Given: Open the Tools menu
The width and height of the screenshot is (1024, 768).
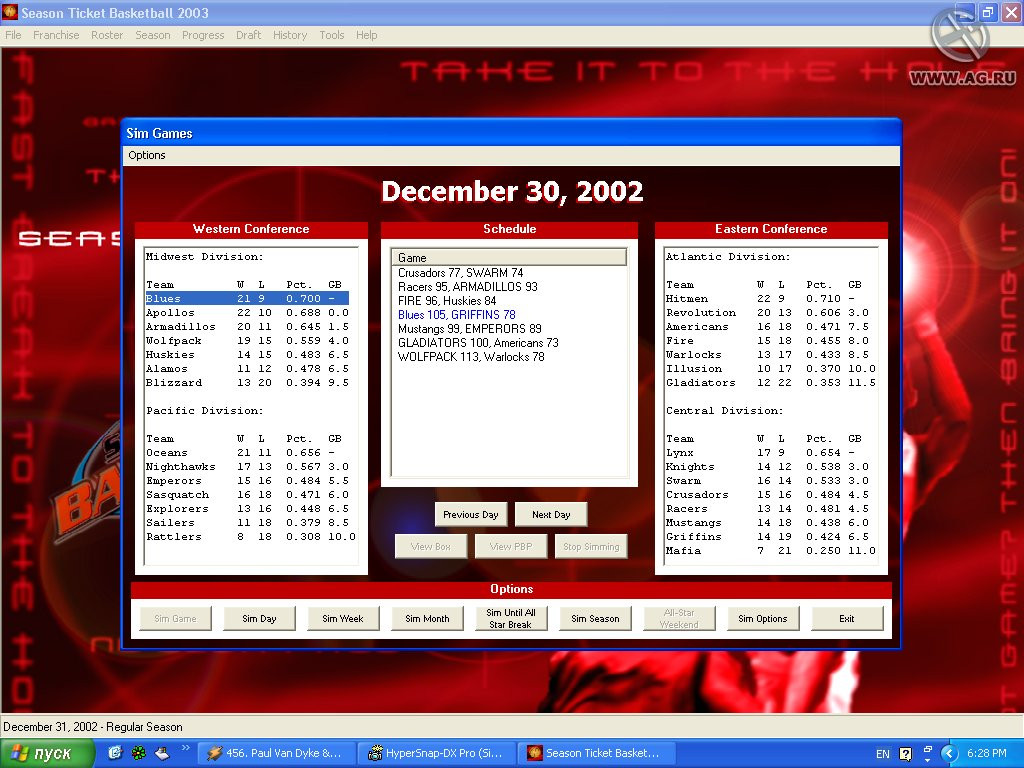Looking at the screenshot, I should click(x=332, y=35).
